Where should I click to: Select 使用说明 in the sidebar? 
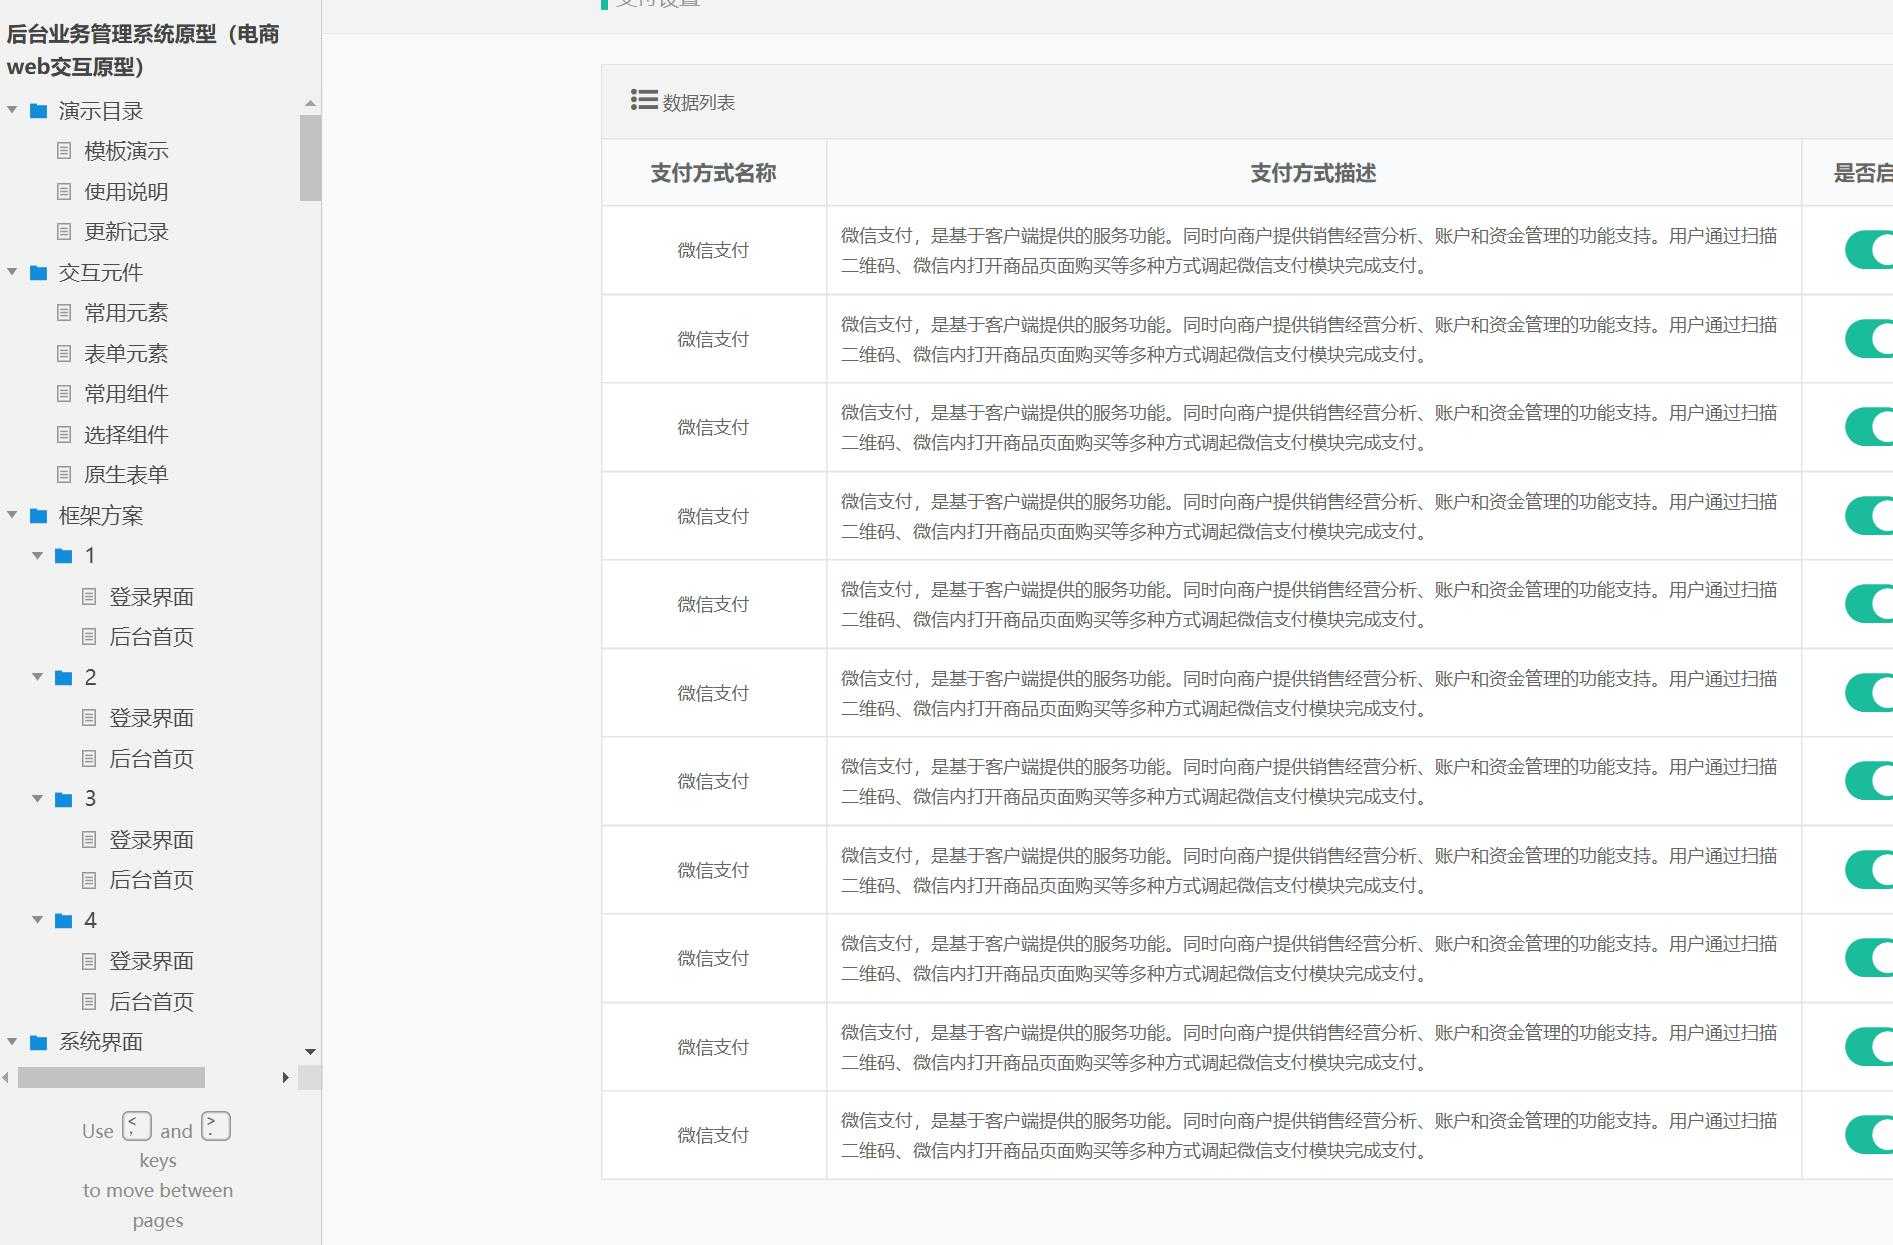[x=127, y=191]
